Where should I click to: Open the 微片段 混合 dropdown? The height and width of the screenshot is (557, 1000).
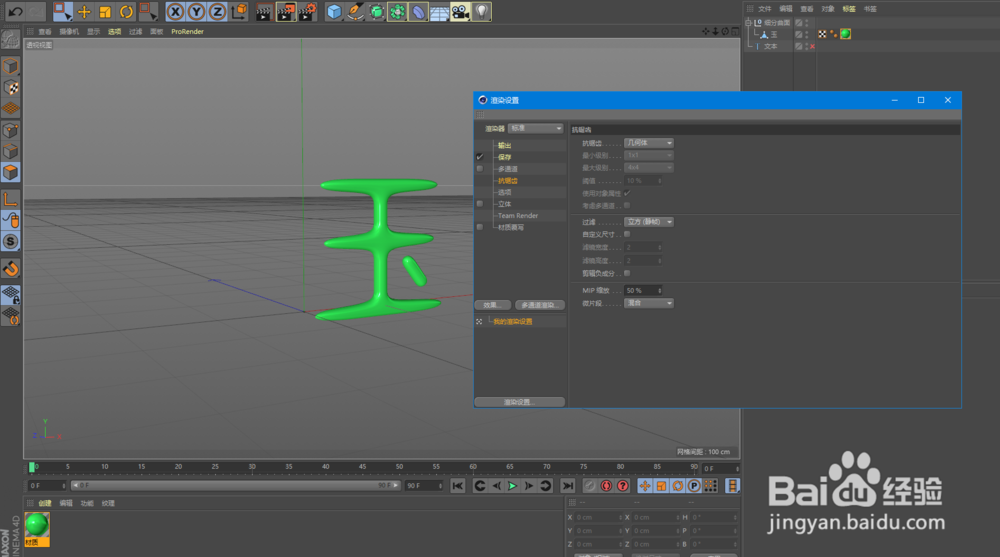[649, 303]
